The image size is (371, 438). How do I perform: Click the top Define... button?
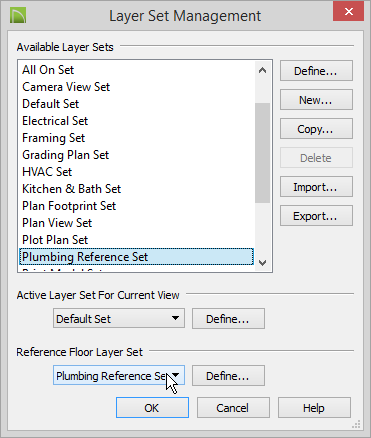pyautogui.click(x=316, y=71)
